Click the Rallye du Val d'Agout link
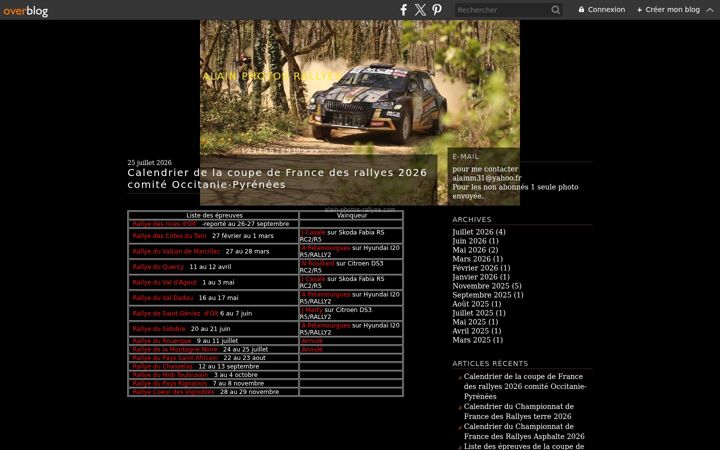The image size is (720, 450). [x=164, y=282]
